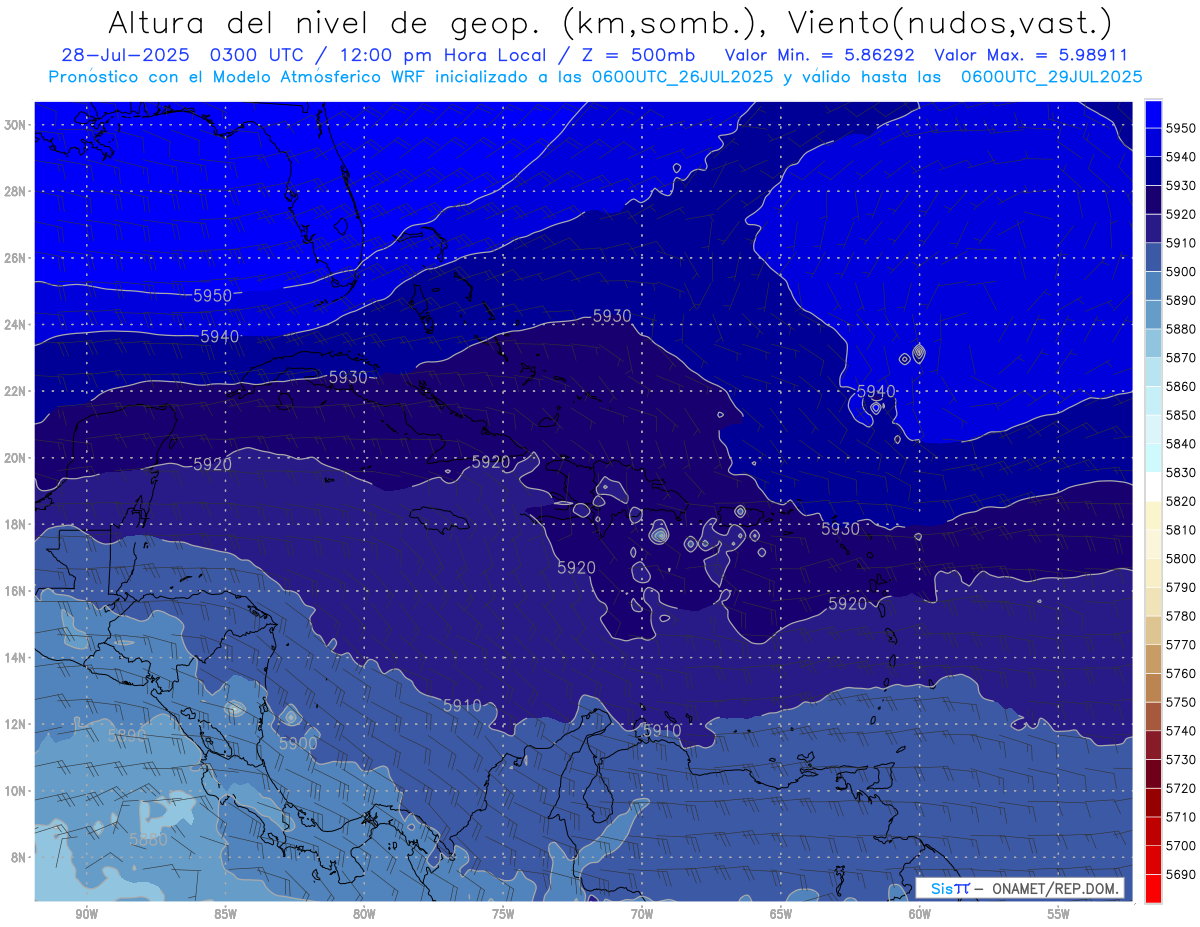Click the '60W' longitude axis label
1200x927 pixels.
coord(920,914)
